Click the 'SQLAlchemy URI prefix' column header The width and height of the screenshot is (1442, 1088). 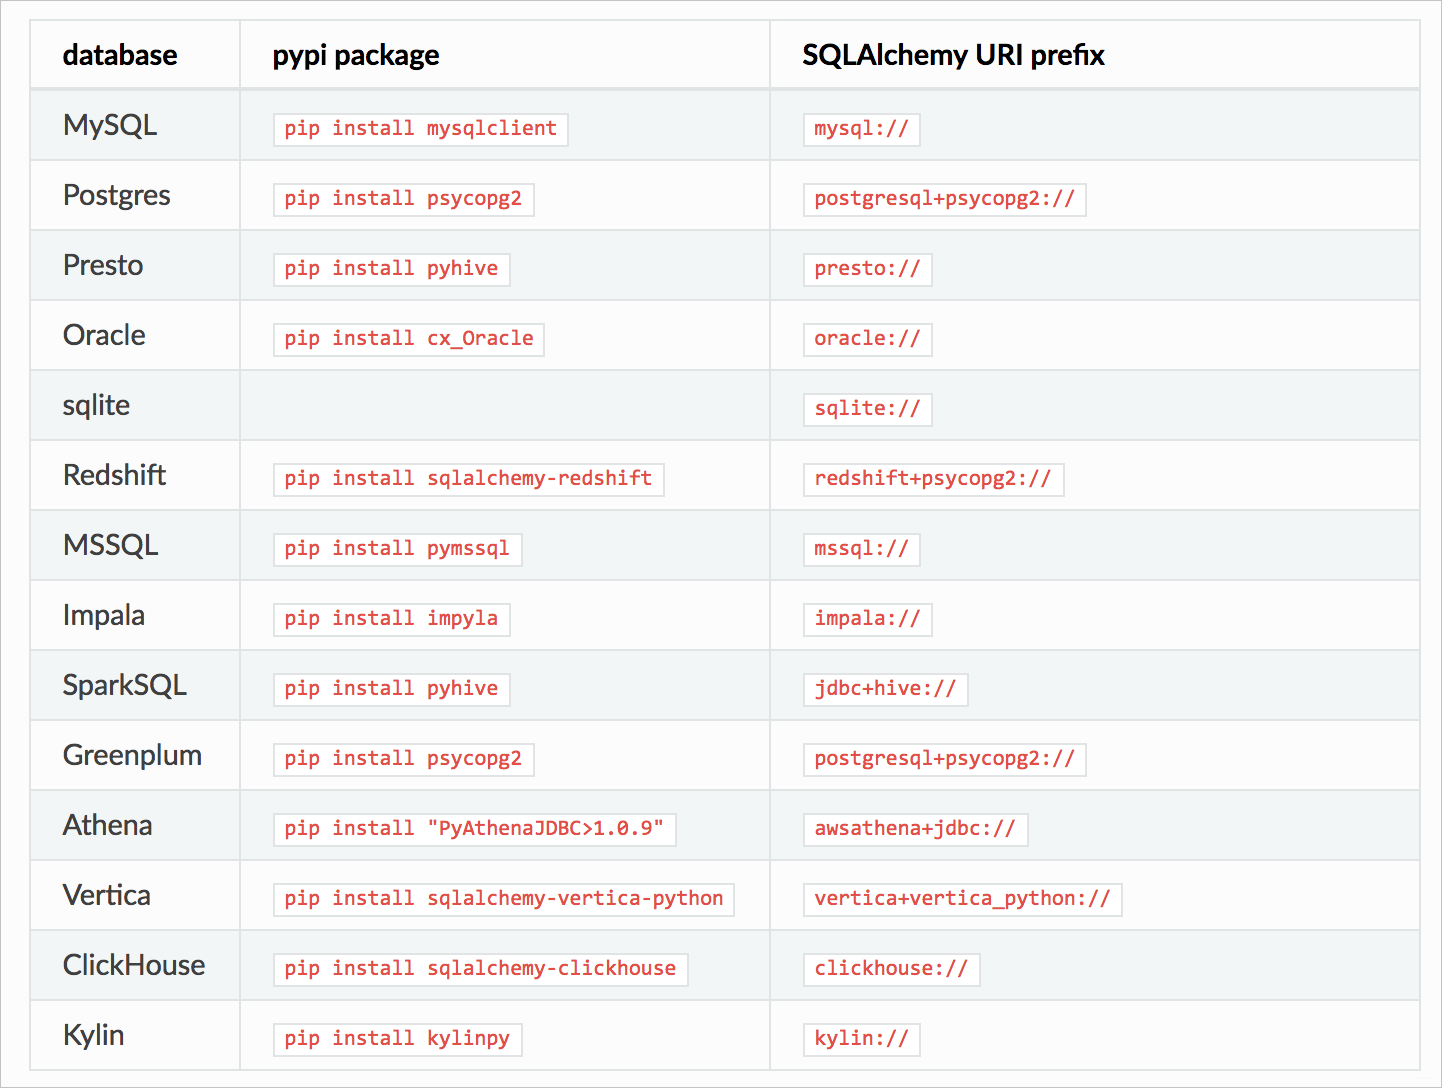[x=953, y=55]
